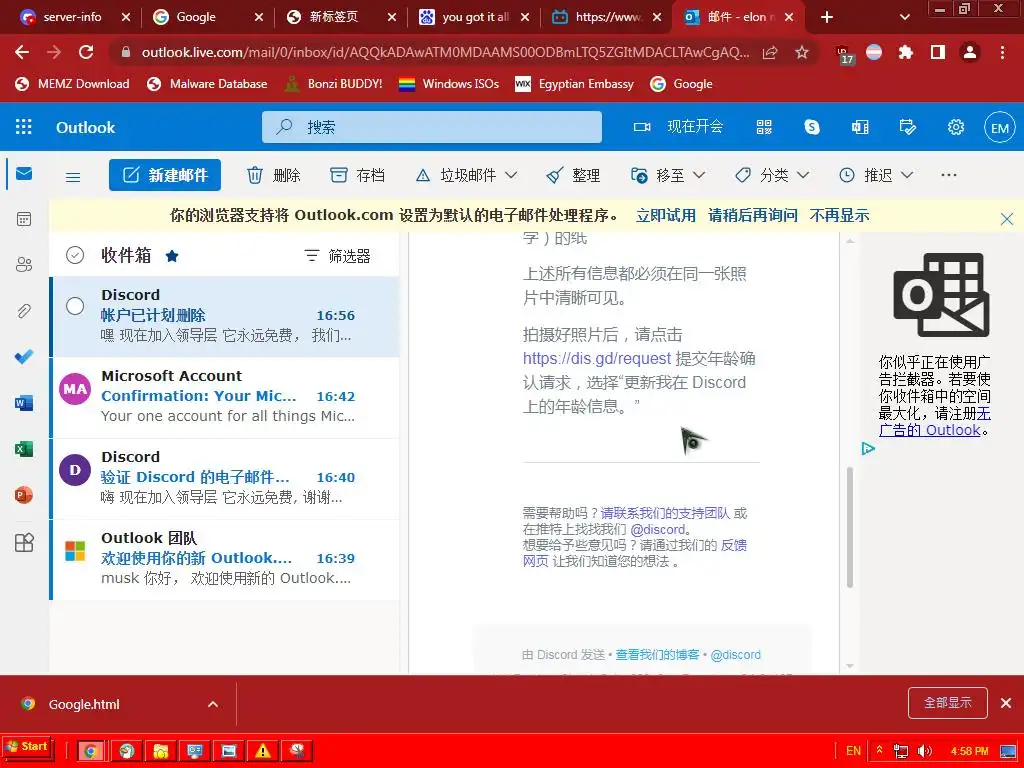Expand the Move to dropdown arrow
Image resolution: width=1024 pixels, height=768 pixels.
(699, 175)
